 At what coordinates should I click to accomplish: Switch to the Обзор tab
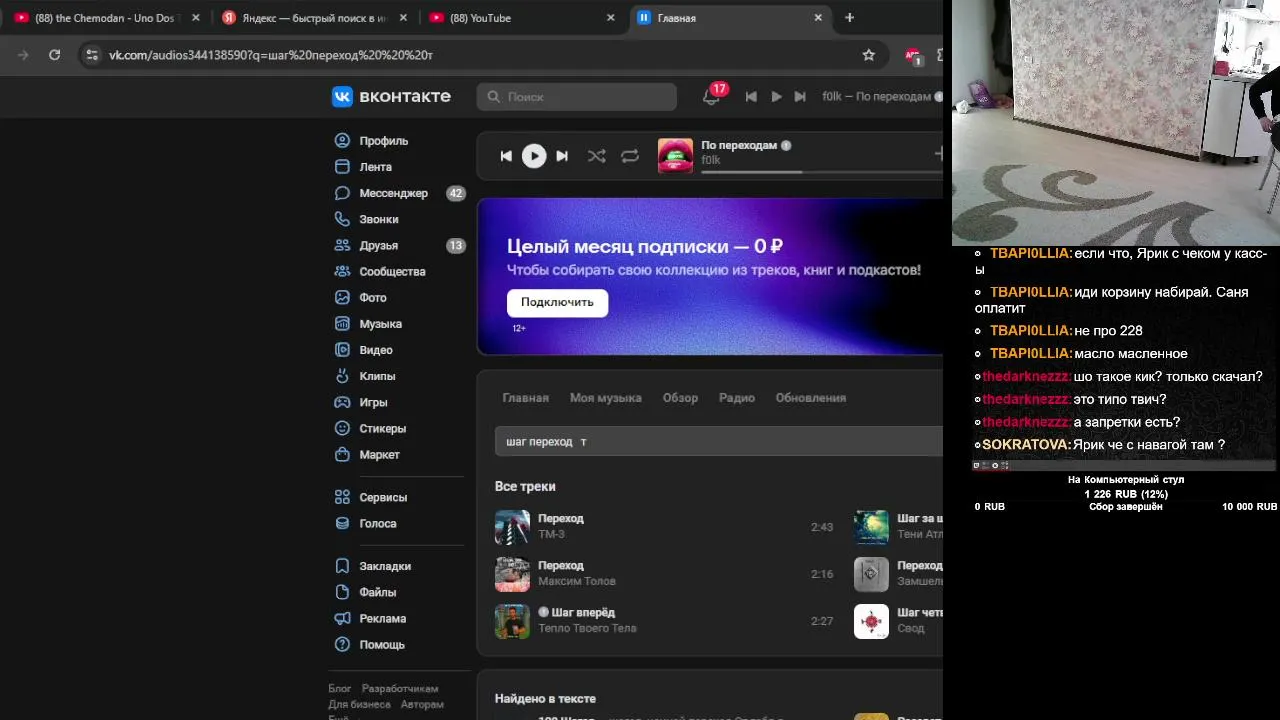680,398
